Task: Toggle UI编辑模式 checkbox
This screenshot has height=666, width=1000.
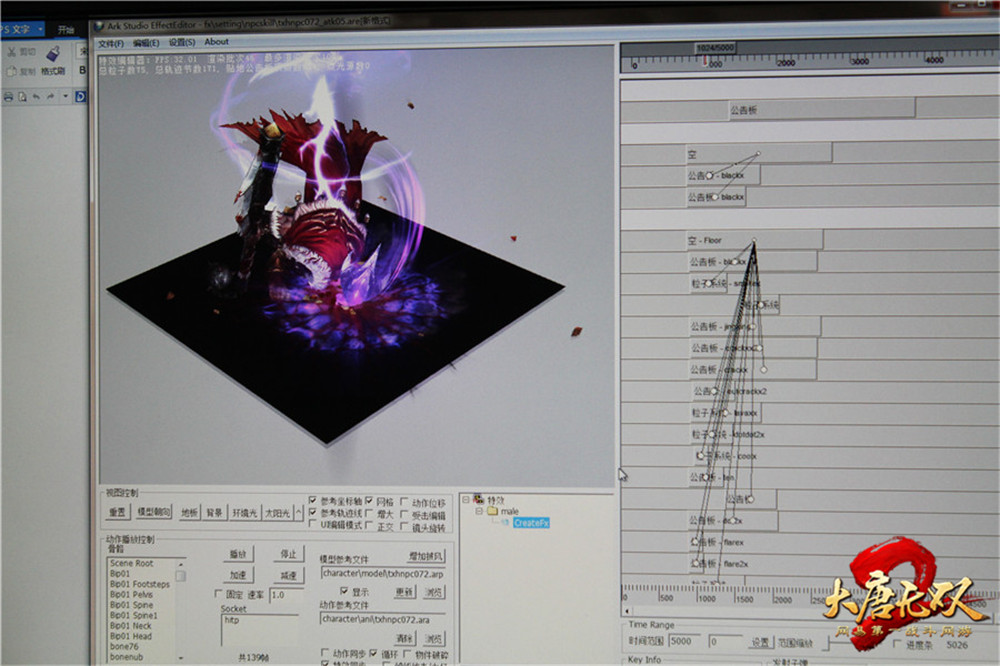Action: click(312, 524)
